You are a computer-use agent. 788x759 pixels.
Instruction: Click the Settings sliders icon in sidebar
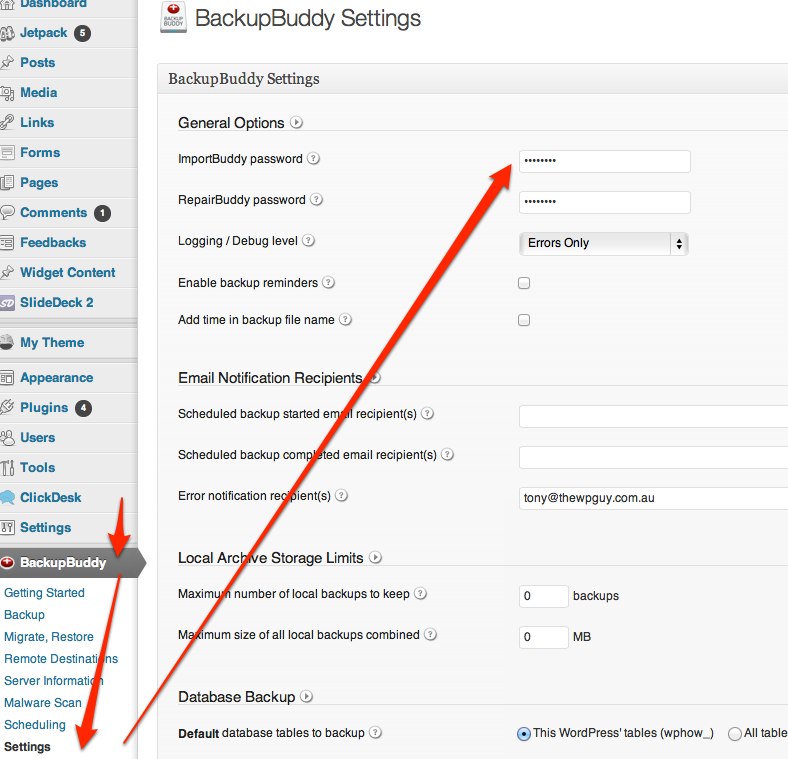7,528
